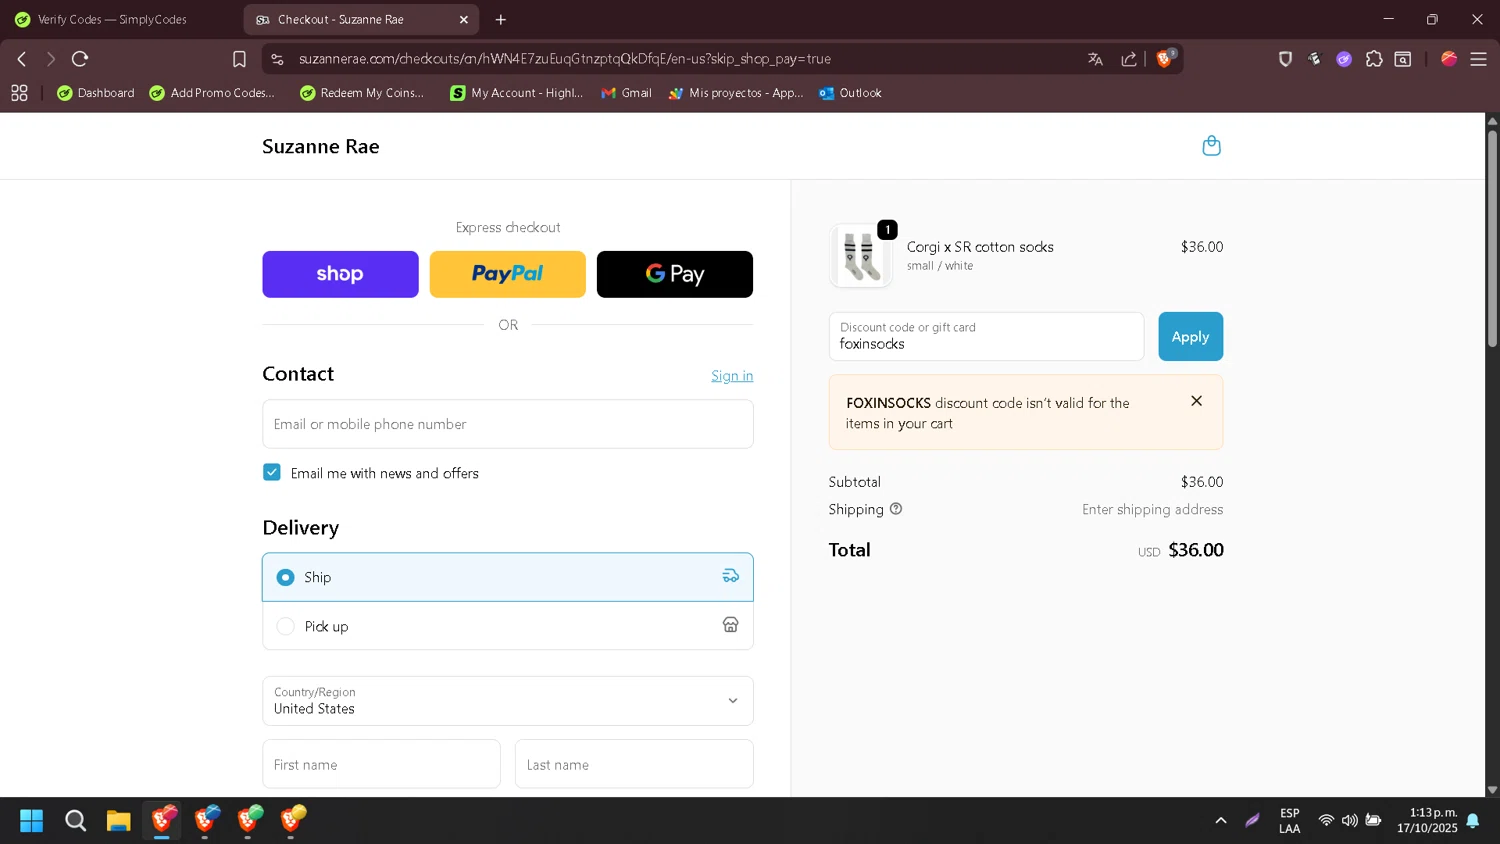Image resolution: width=1500 pixels, height=844 pixels.
Task: Click the ESP LAA language indicator
Action: click(1290, 821)
